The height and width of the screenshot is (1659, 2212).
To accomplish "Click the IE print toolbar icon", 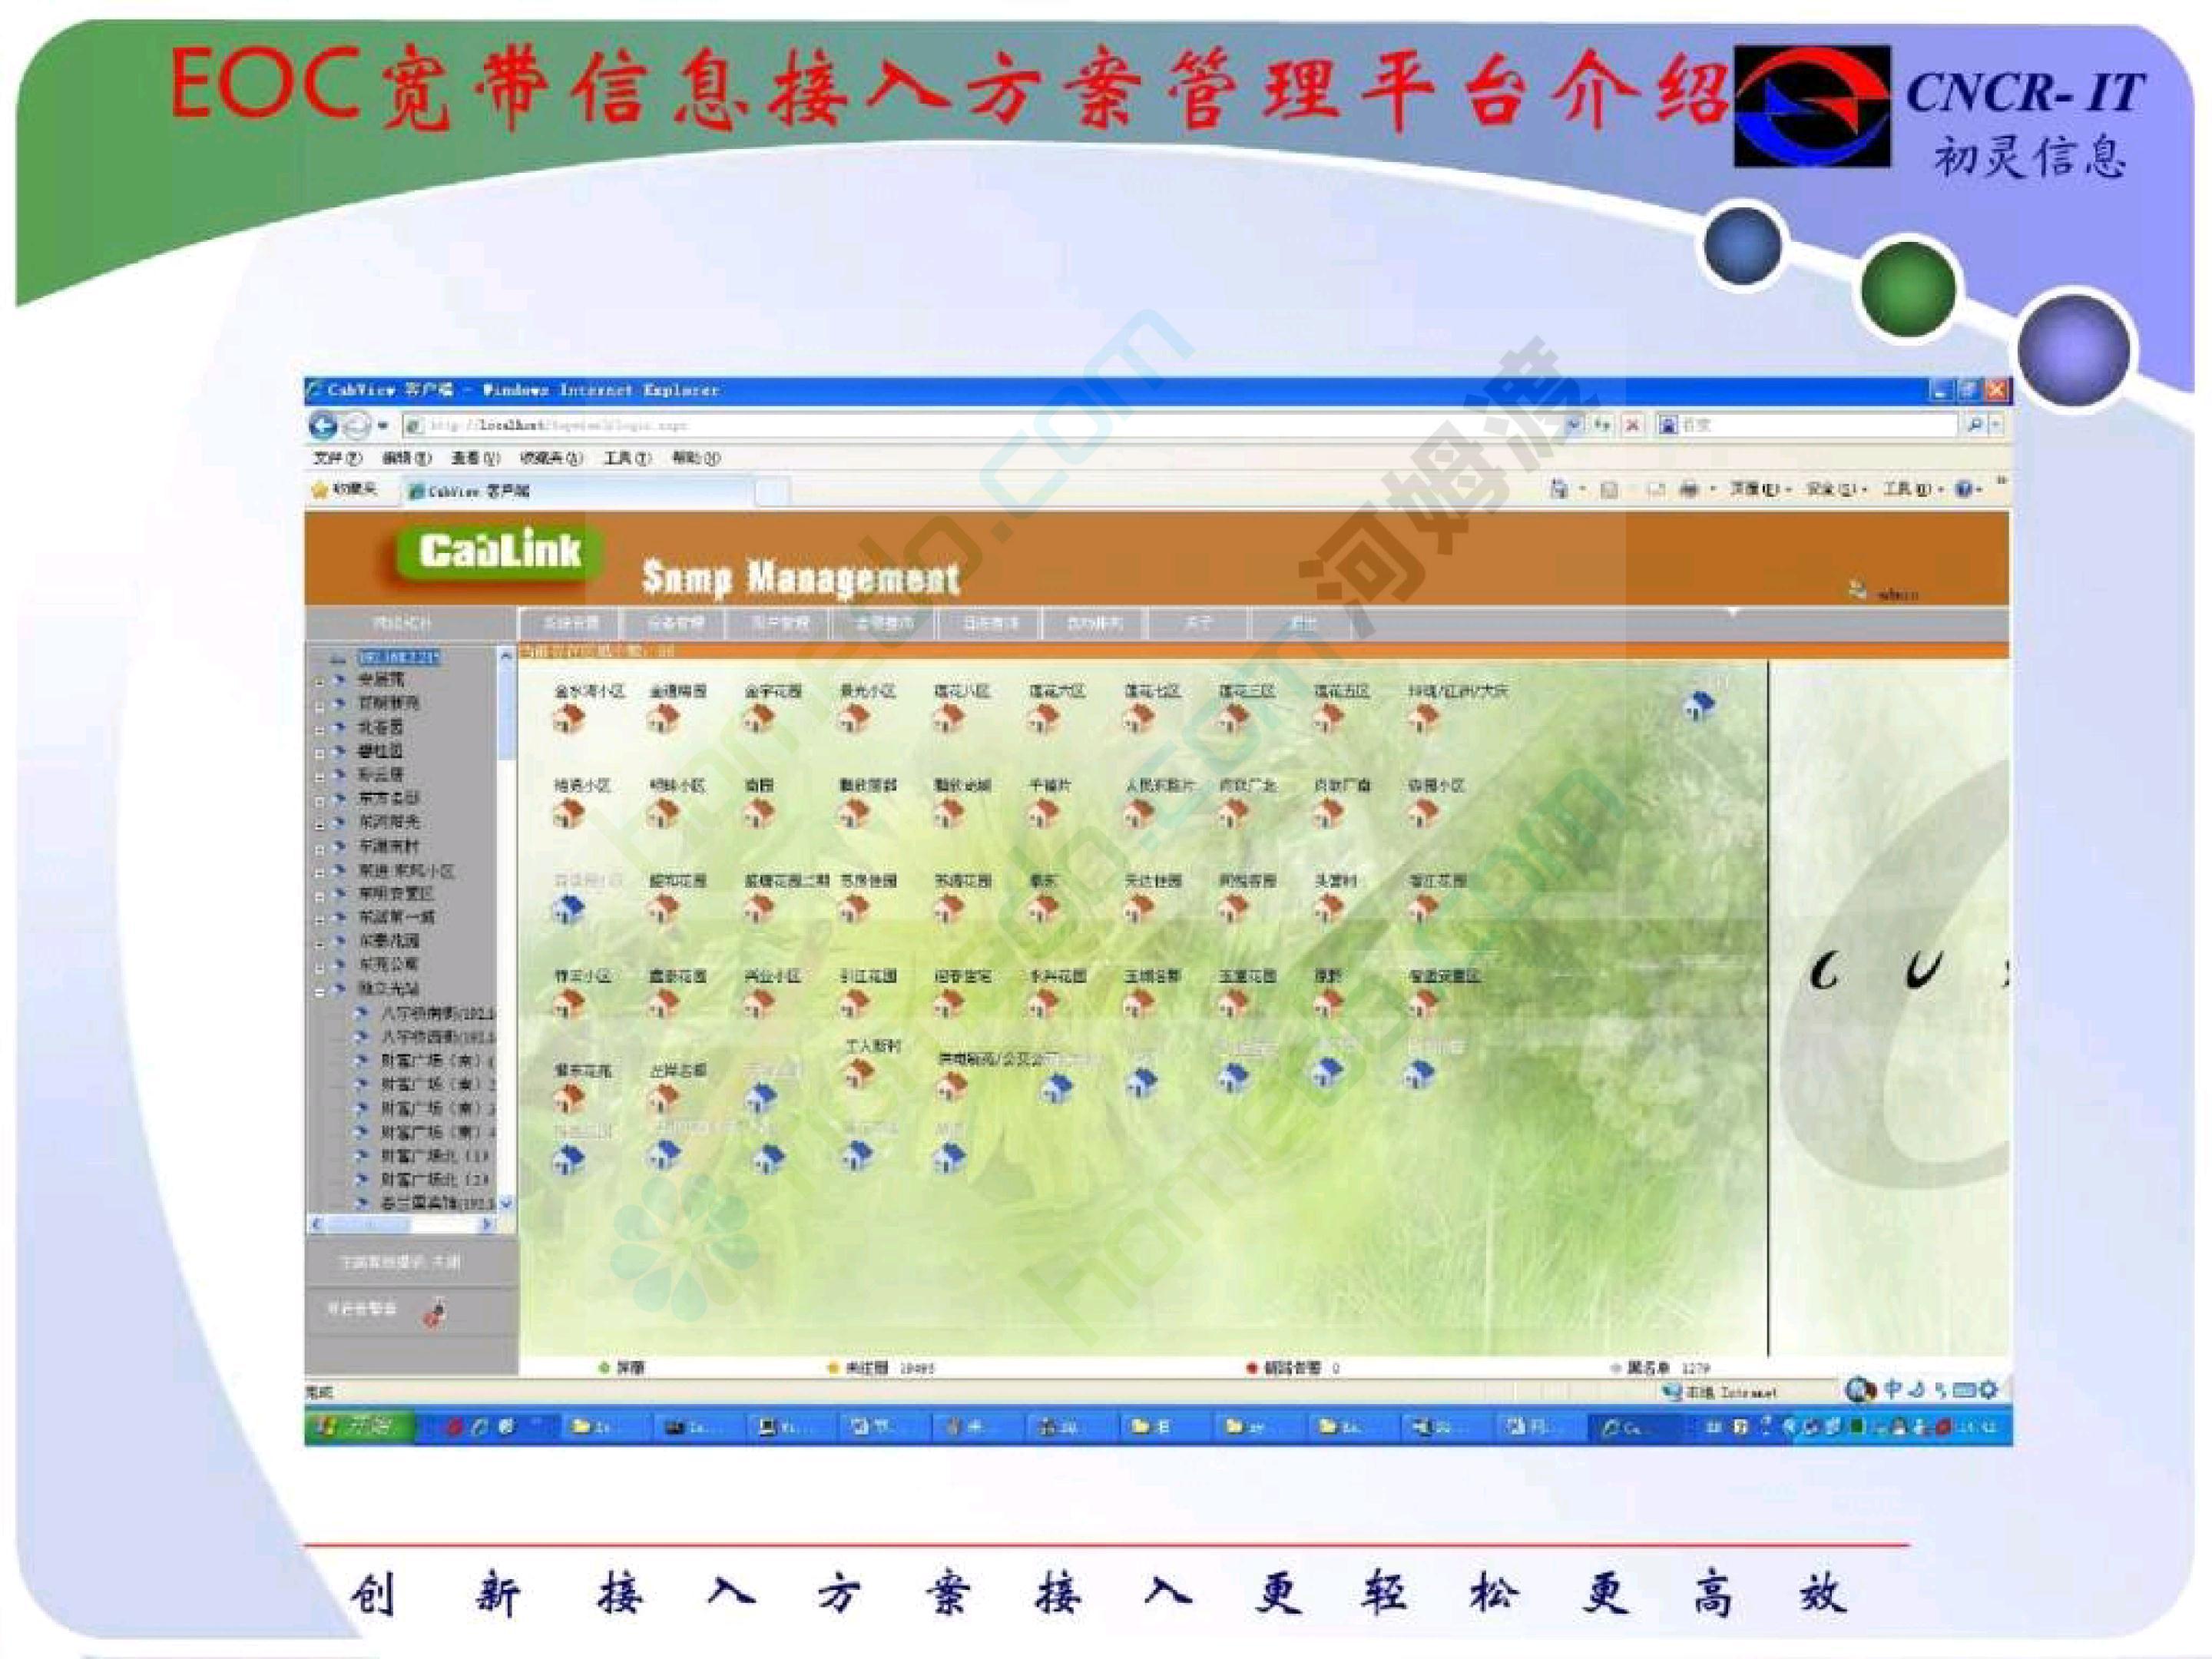I will (1689, 489).
